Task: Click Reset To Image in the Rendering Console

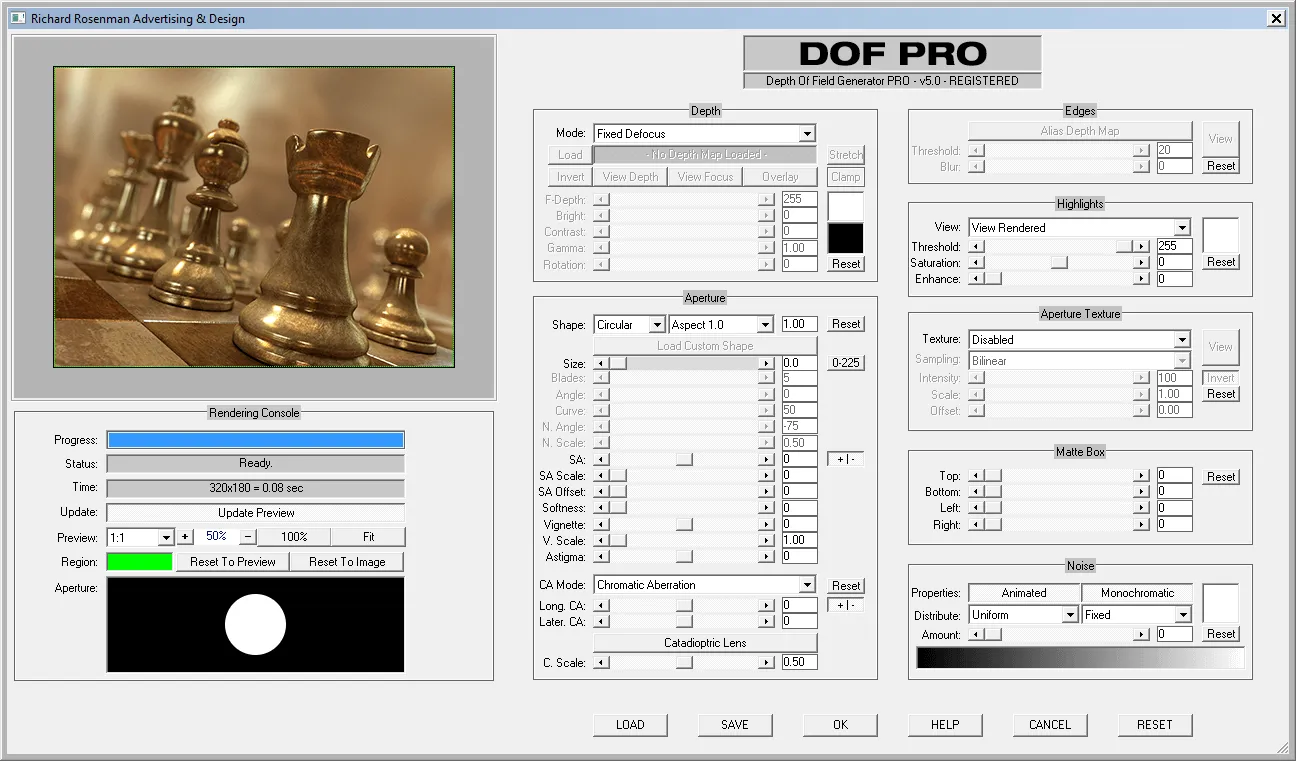Action: (x=346, y=561)
